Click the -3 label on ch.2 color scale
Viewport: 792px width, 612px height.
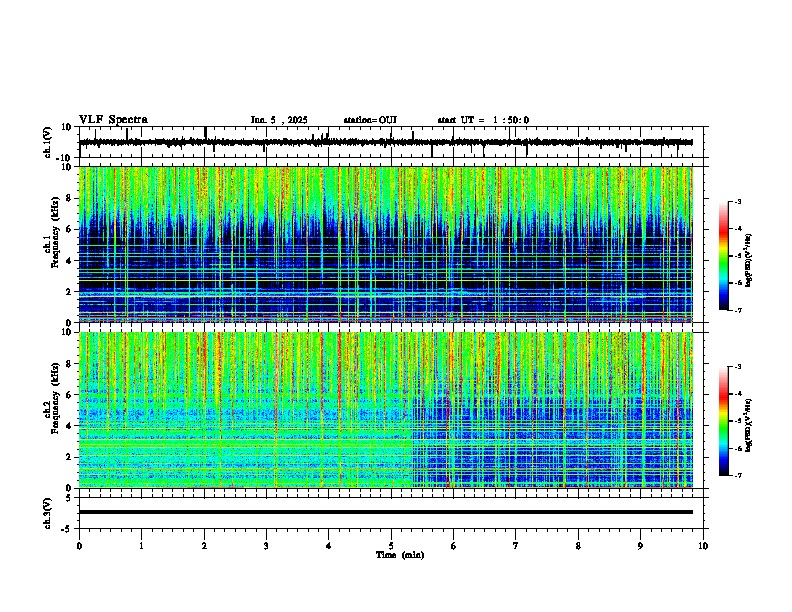point(738,367)
